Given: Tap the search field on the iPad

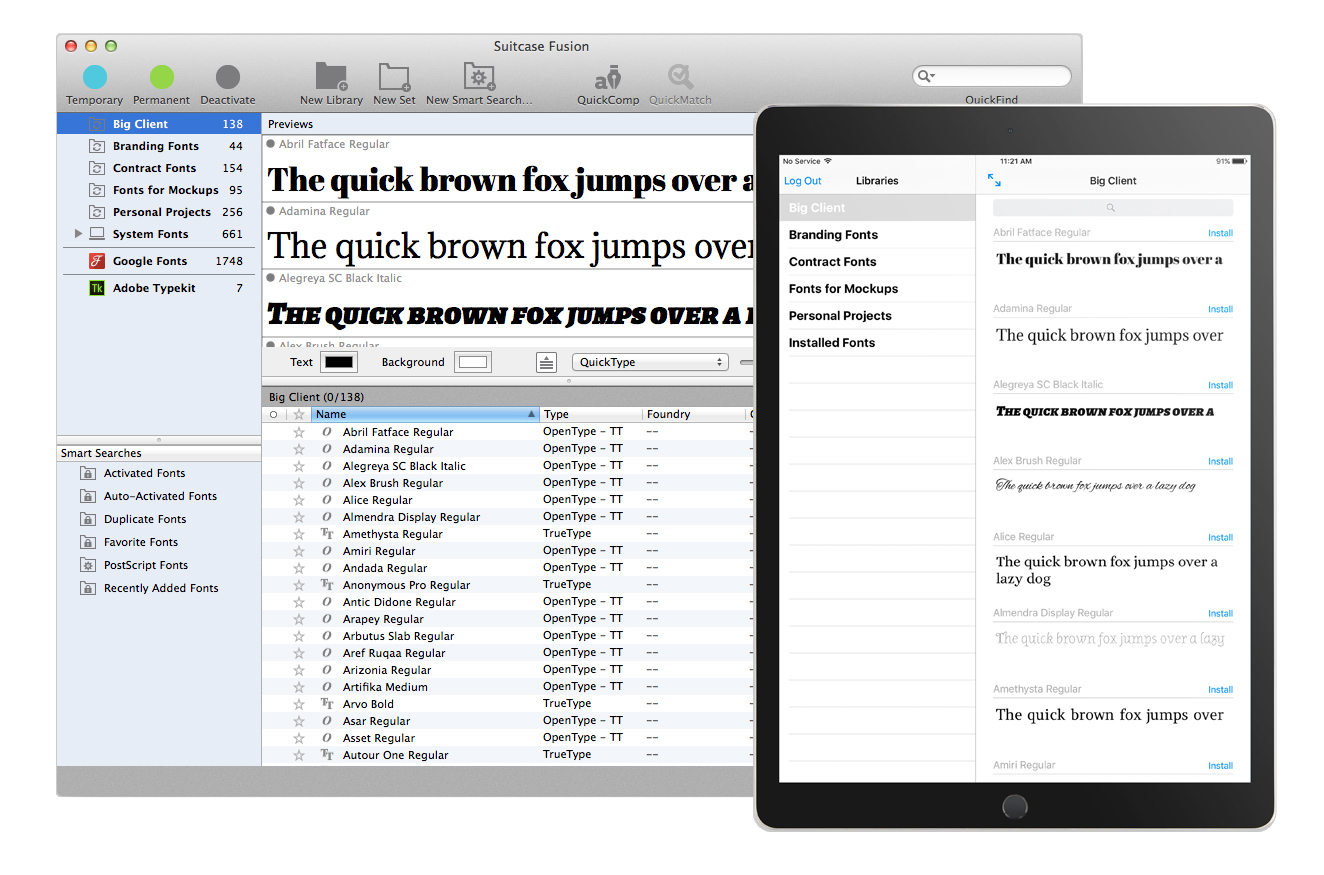Looking at the screenshot, I should click(1113, 208).
